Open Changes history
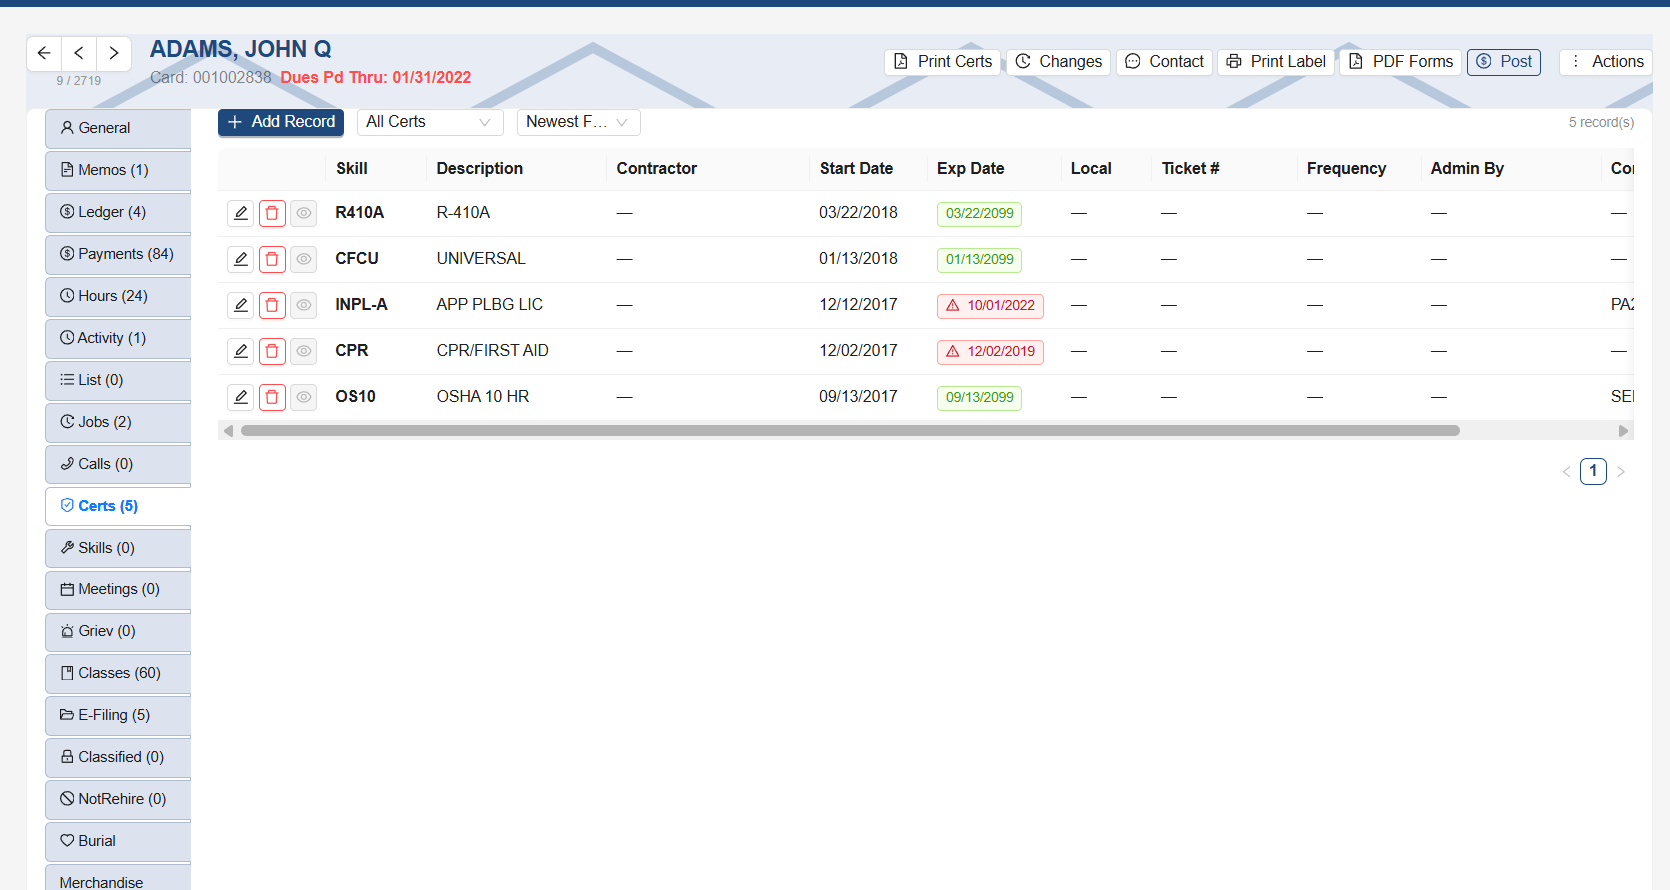Screen dimensions: 1670x890 pos(1058,62)
